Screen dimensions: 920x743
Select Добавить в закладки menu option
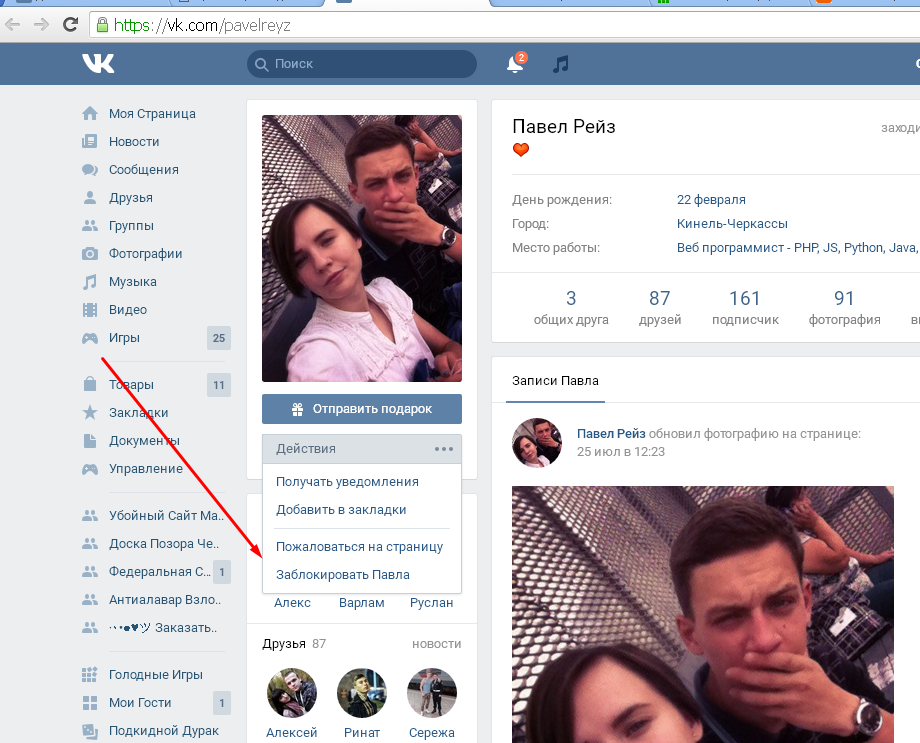341,510
